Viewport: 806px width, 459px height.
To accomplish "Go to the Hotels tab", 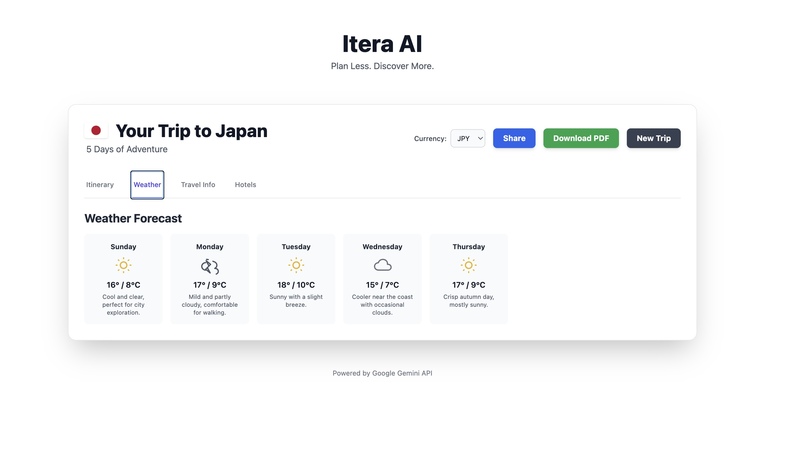I will (245, 185).
